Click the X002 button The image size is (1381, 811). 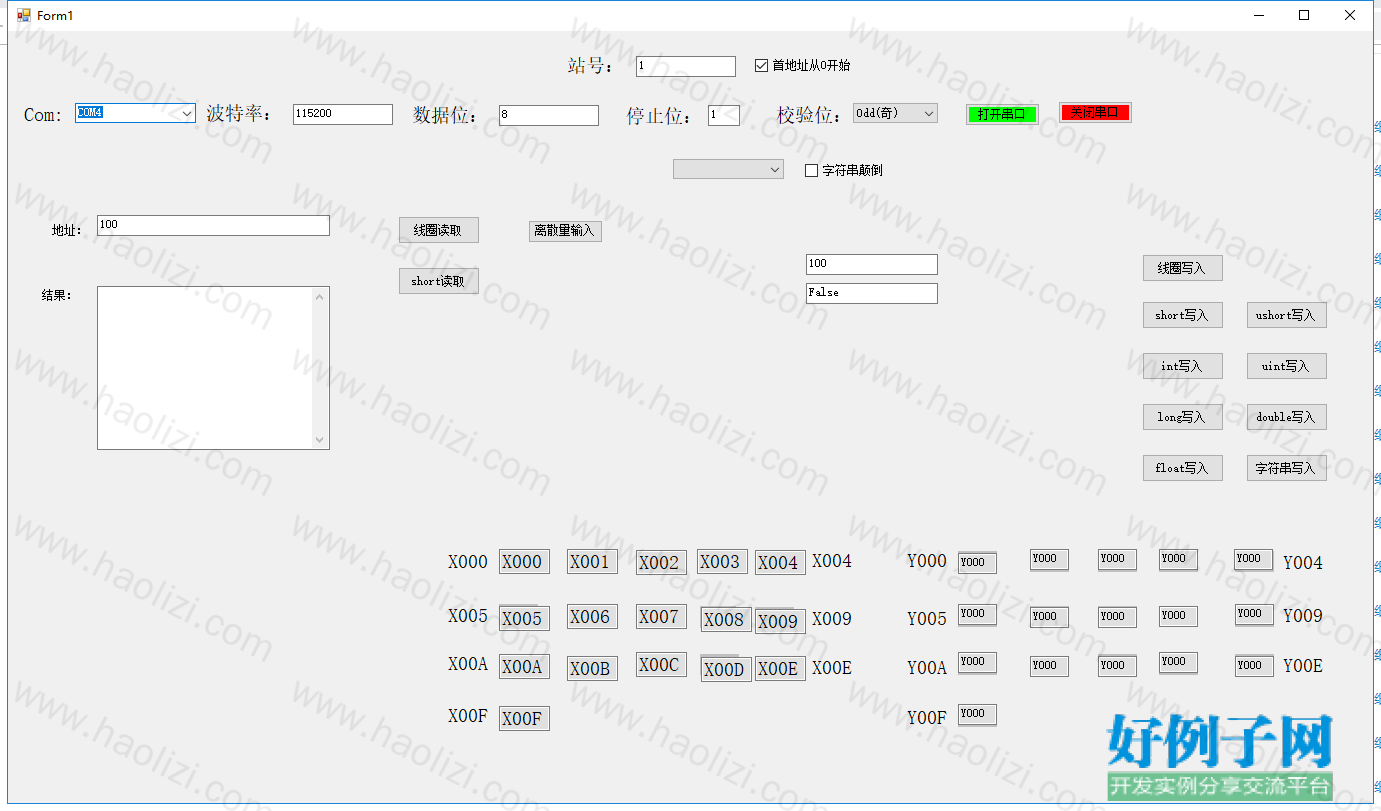(x=661, y=563)
